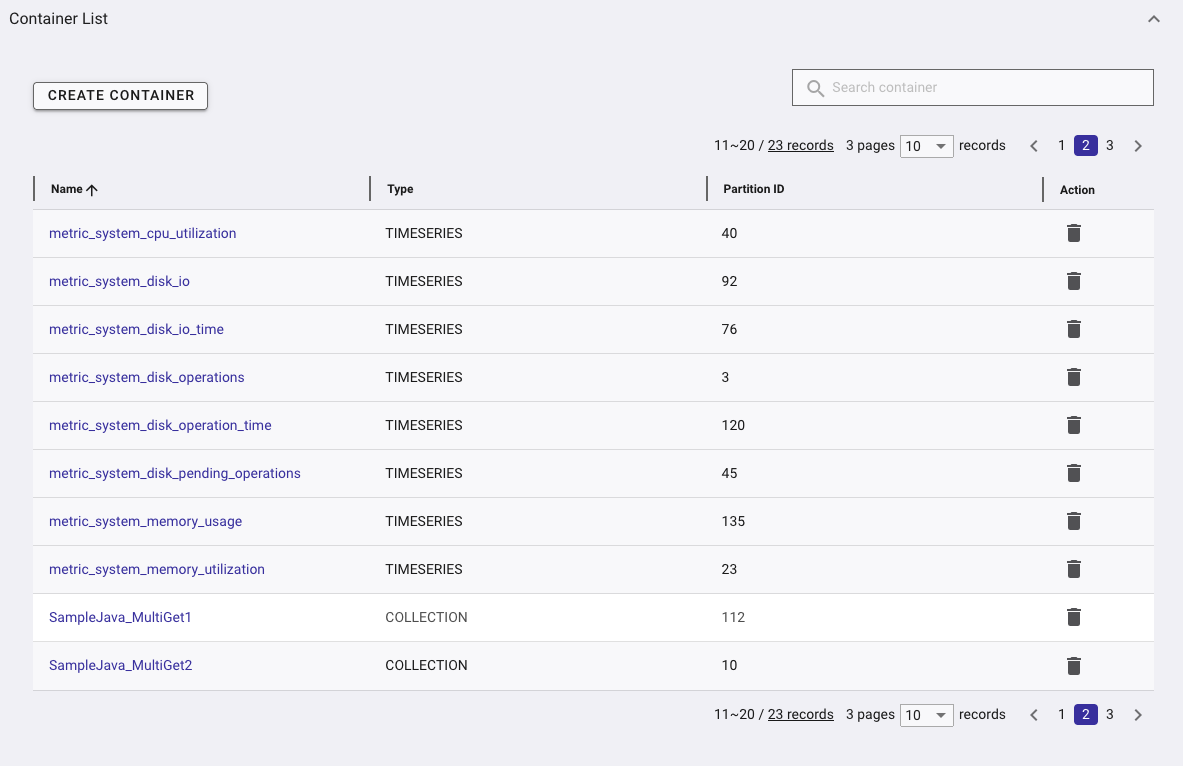Open metric_system_disk_io_time container

click(x=137, y=329)
